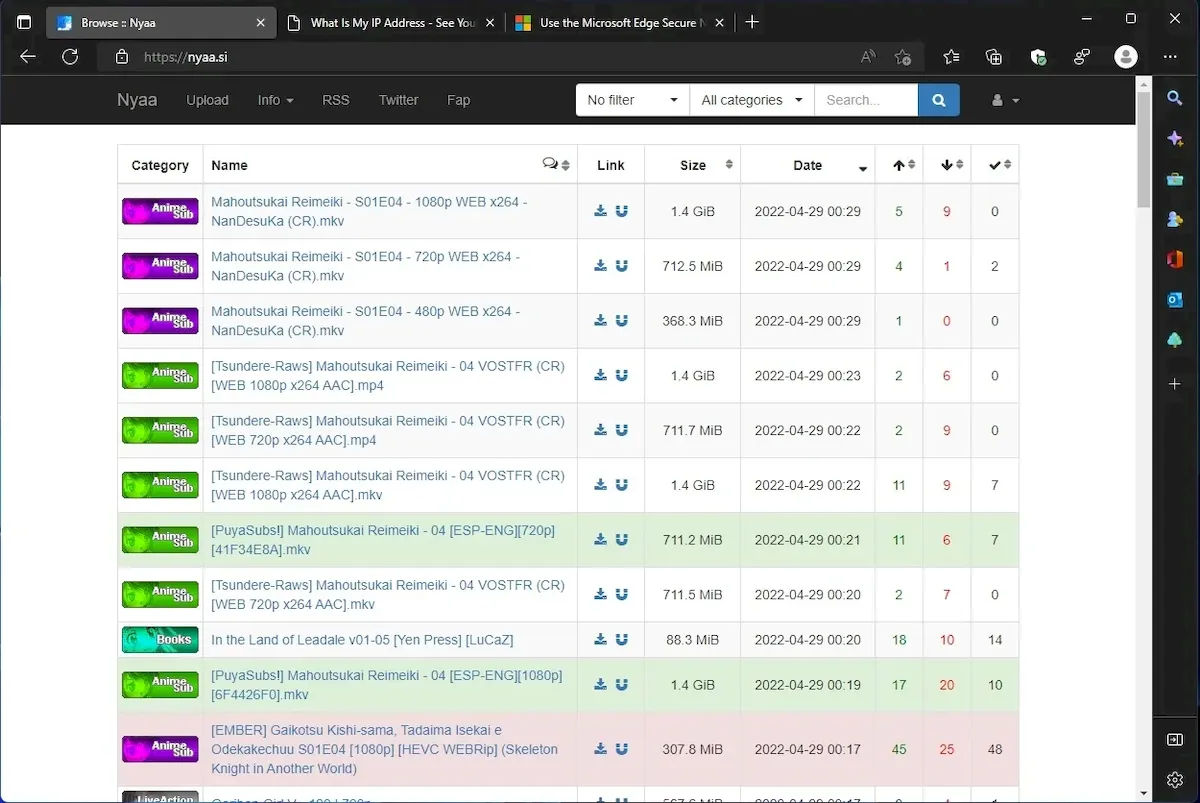Click into the Search text field
Screen dimensions: 1200x803
pyautogui.click(x=866, y=100)
